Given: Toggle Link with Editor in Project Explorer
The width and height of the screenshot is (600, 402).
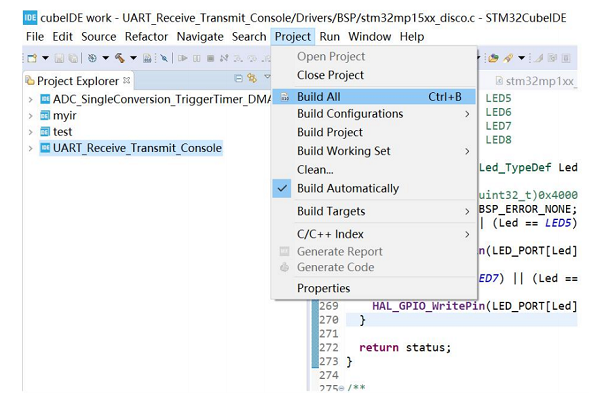Looking at the screenshot, I should click(x=252, y=78).
